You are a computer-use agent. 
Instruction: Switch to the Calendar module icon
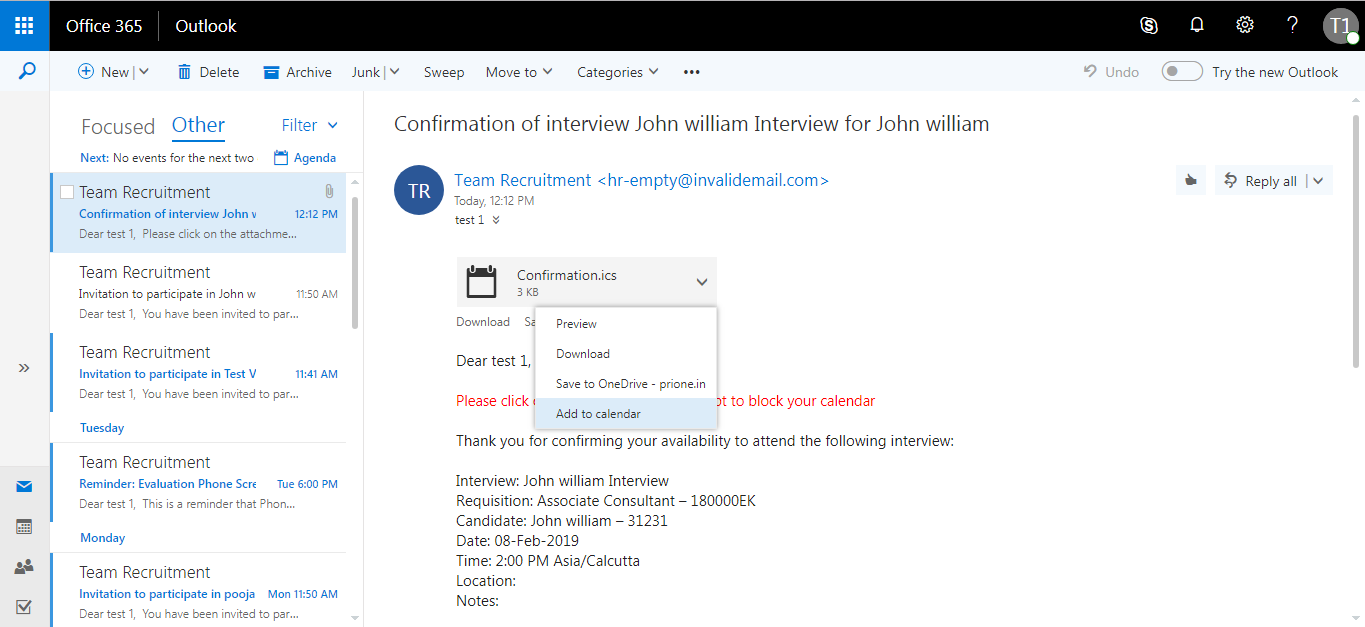coord(24,527)
